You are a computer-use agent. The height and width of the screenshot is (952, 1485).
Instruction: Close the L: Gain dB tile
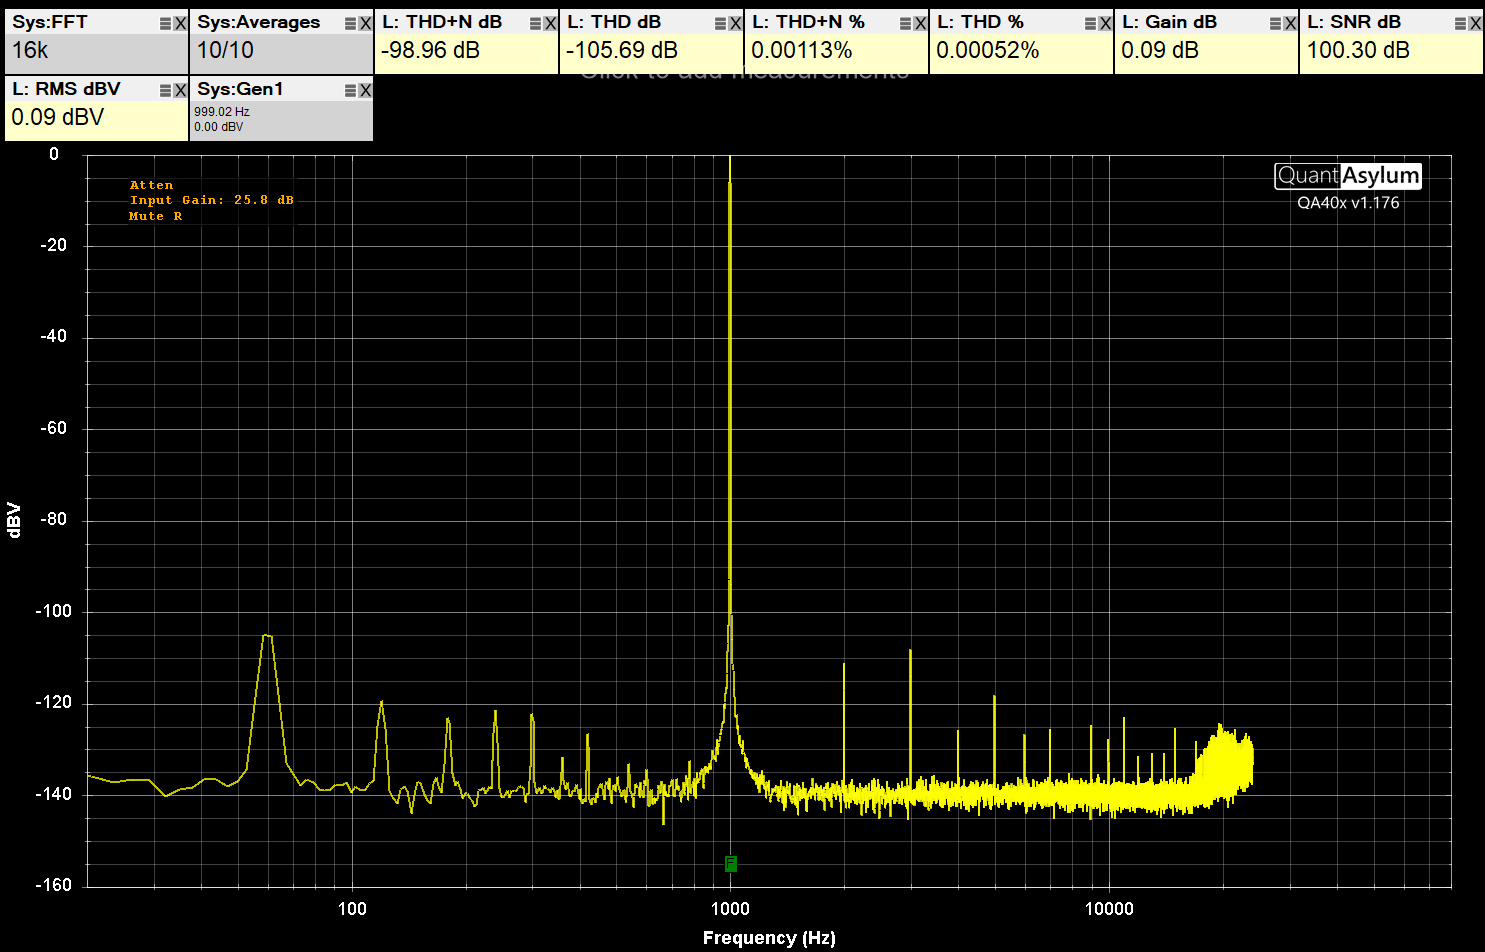(1290, 23)
